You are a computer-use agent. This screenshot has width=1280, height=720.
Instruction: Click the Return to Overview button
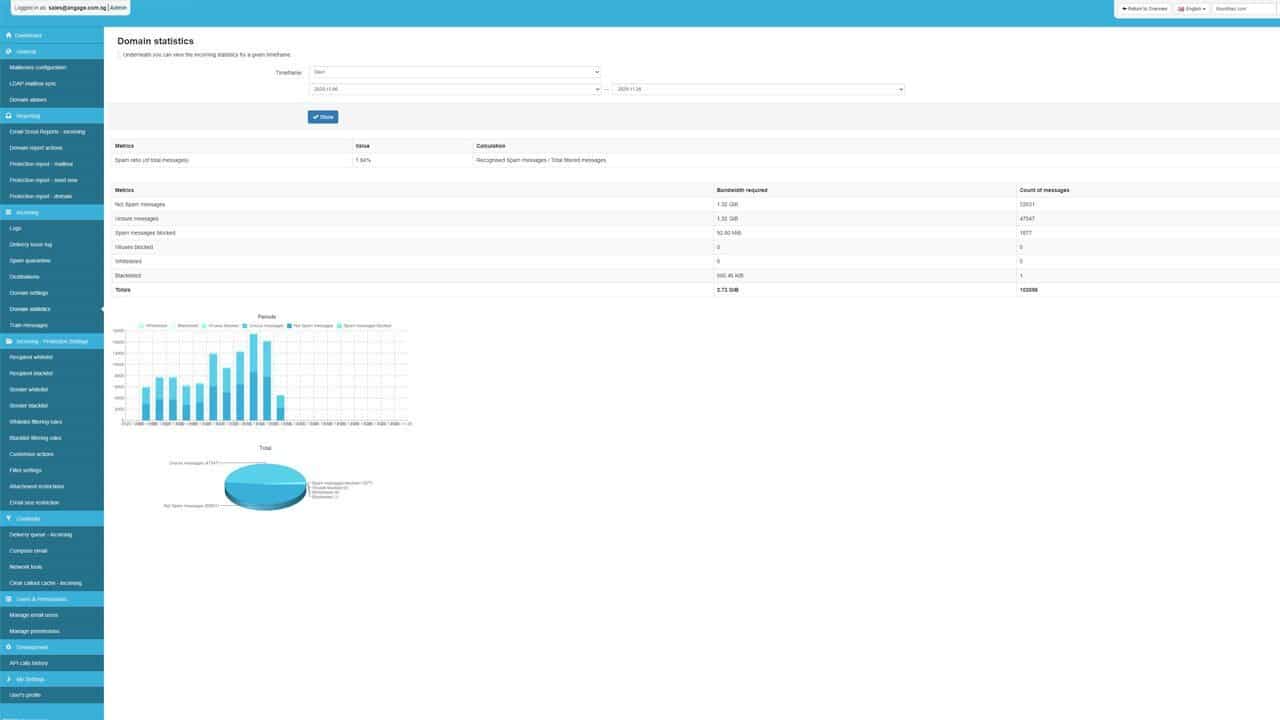(x=1145, y=9)
